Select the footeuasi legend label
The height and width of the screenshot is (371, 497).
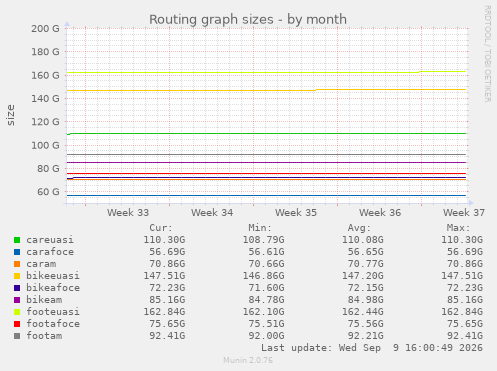pyautogui.click(x=53, y=312)
